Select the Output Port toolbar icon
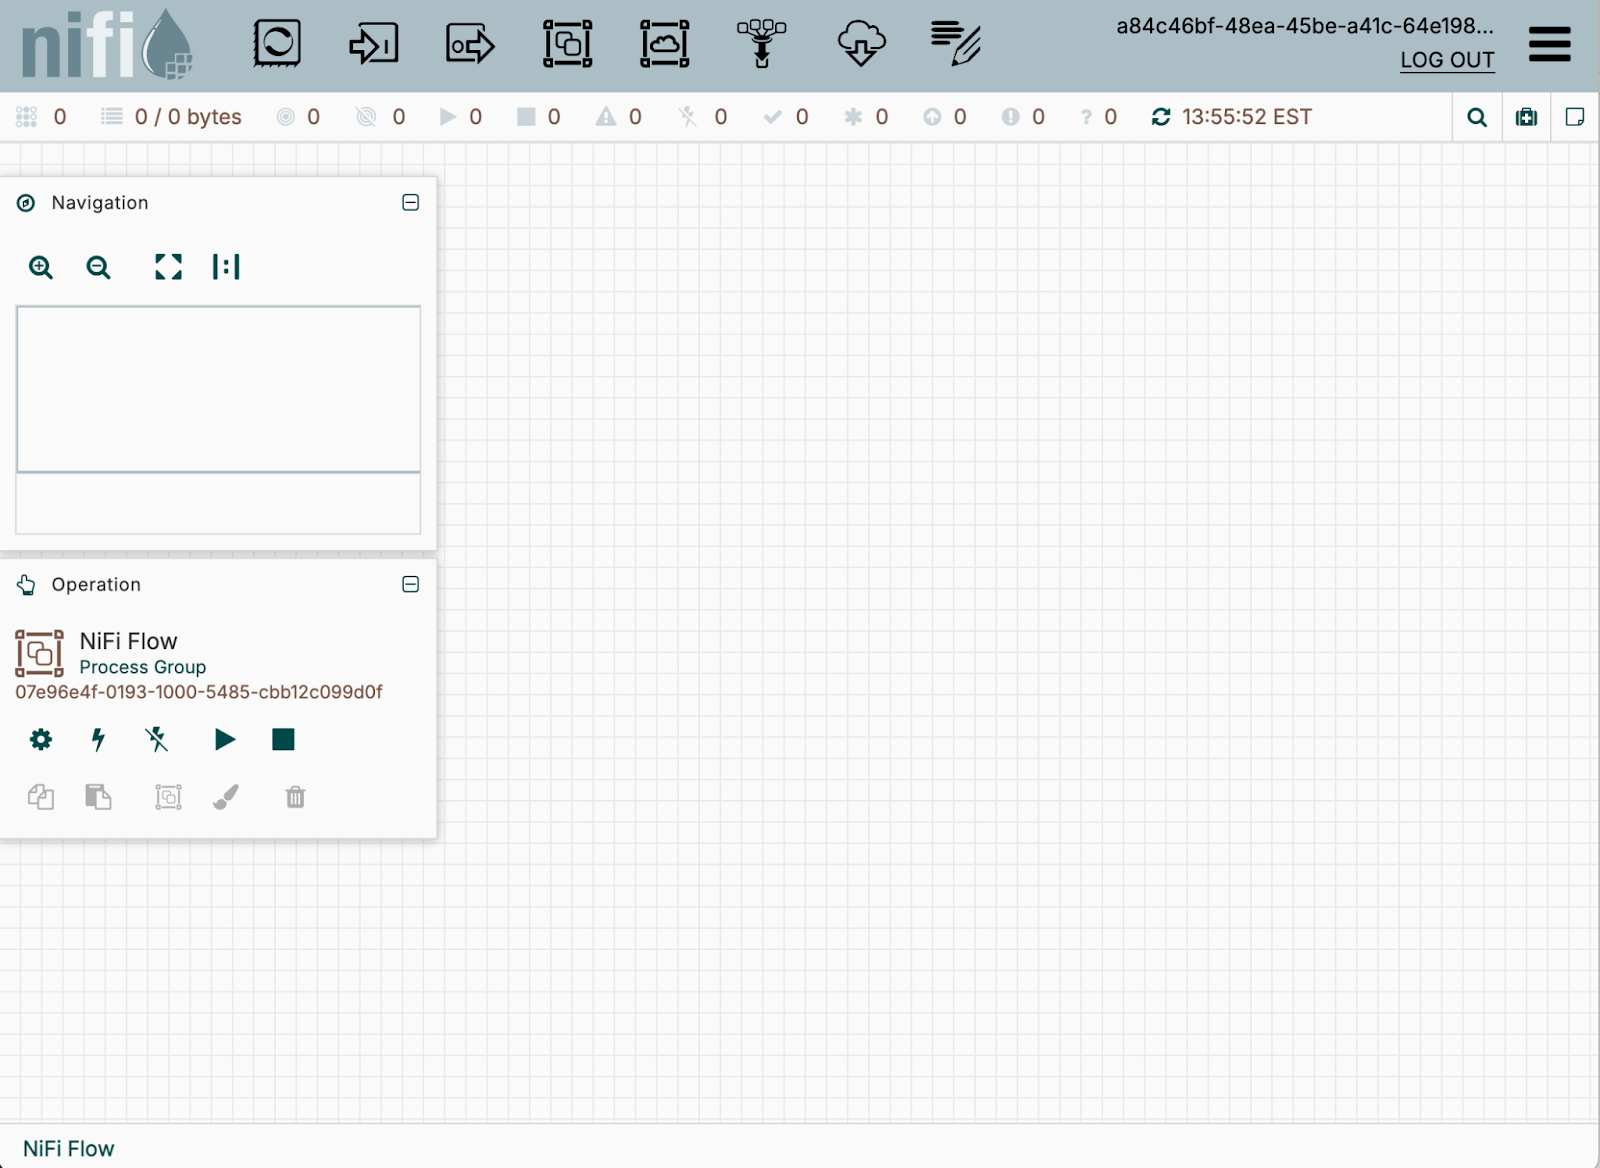The width and height of the screenshot is (1600, 1168). pyautogui.click(x=470, y=44)
